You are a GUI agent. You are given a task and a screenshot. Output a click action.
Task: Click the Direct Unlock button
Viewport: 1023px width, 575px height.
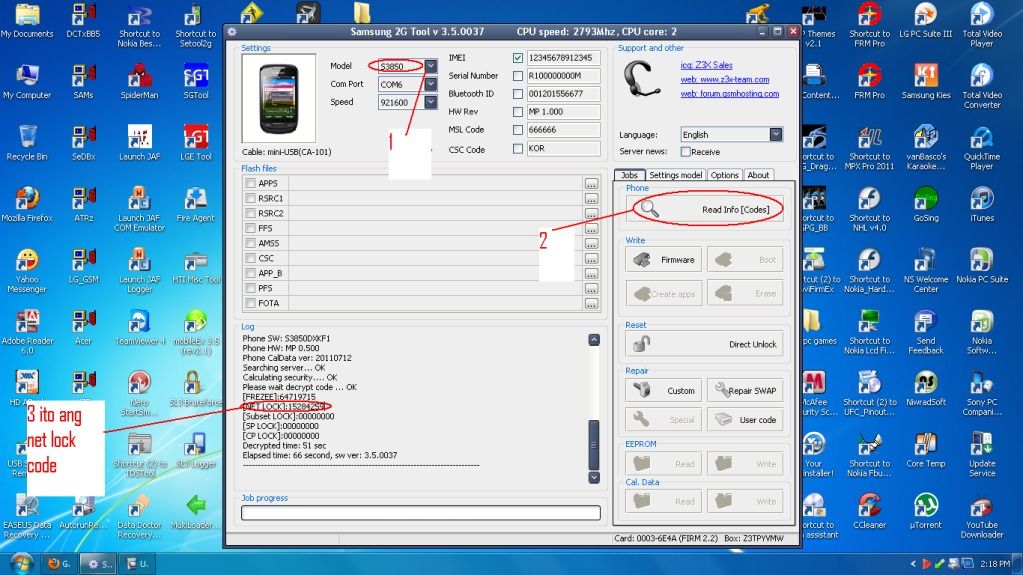(x=704, y=344)
